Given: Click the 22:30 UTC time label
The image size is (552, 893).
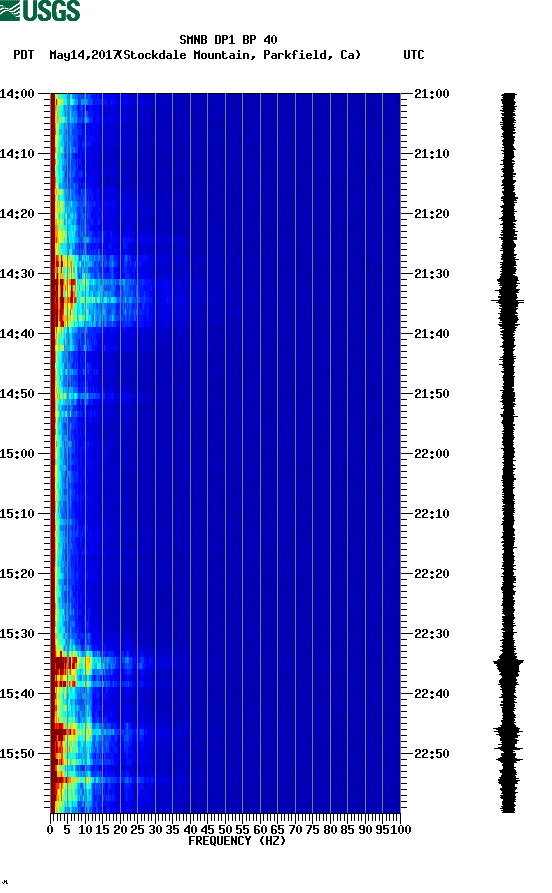Looking at the screenshot, I should pos(432,634).
